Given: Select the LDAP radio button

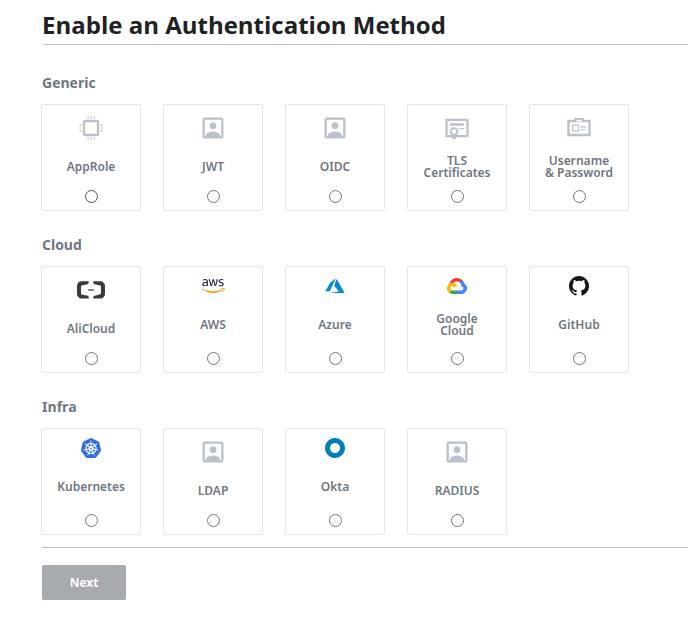Looking at the screenshot, I should (x=213, y=521).
